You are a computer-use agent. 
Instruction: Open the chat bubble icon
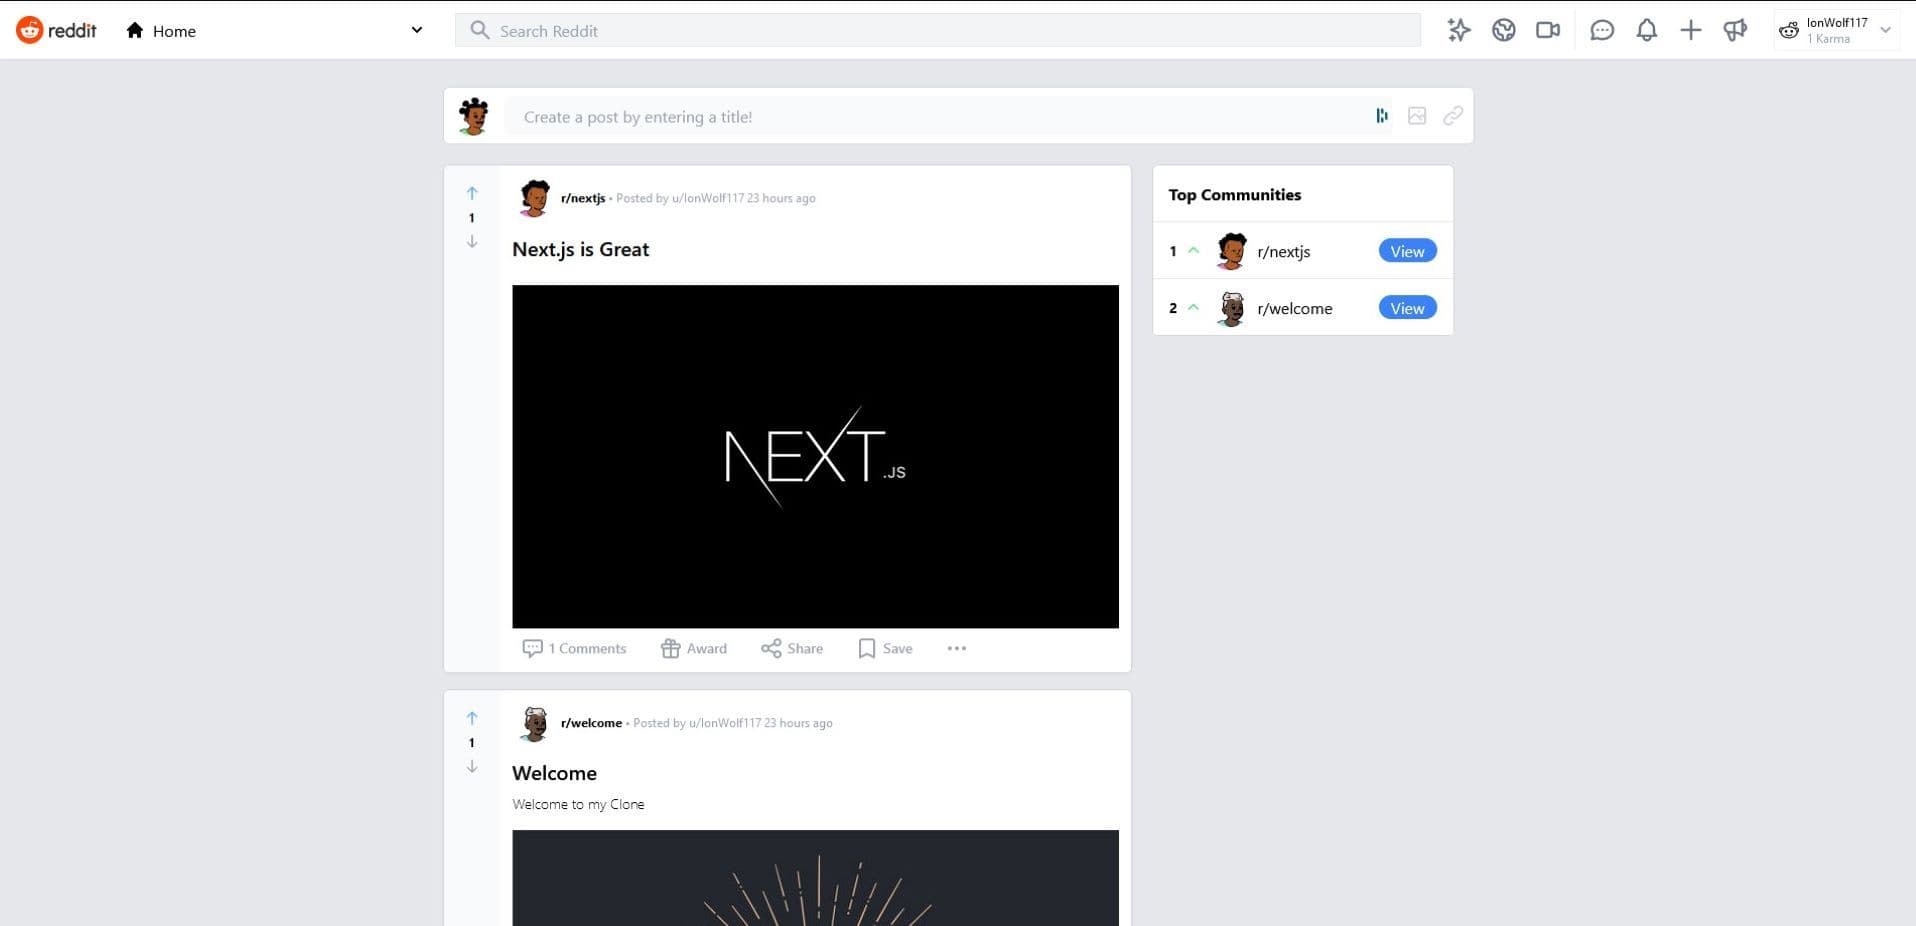tap(1601, 30)
